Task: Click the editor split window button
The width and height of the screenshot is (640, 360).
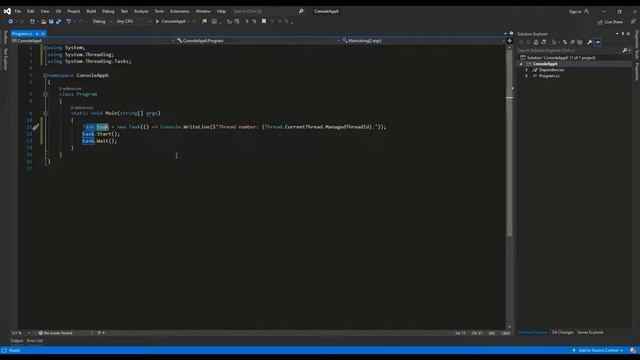Action: 509,41
